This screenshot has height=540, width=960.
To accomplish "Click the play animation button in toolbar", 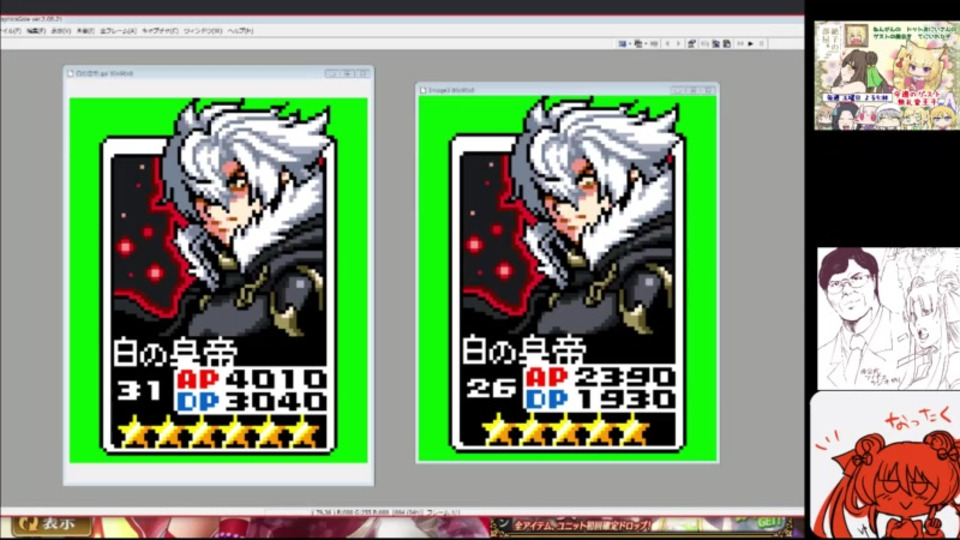I will 751,43.
